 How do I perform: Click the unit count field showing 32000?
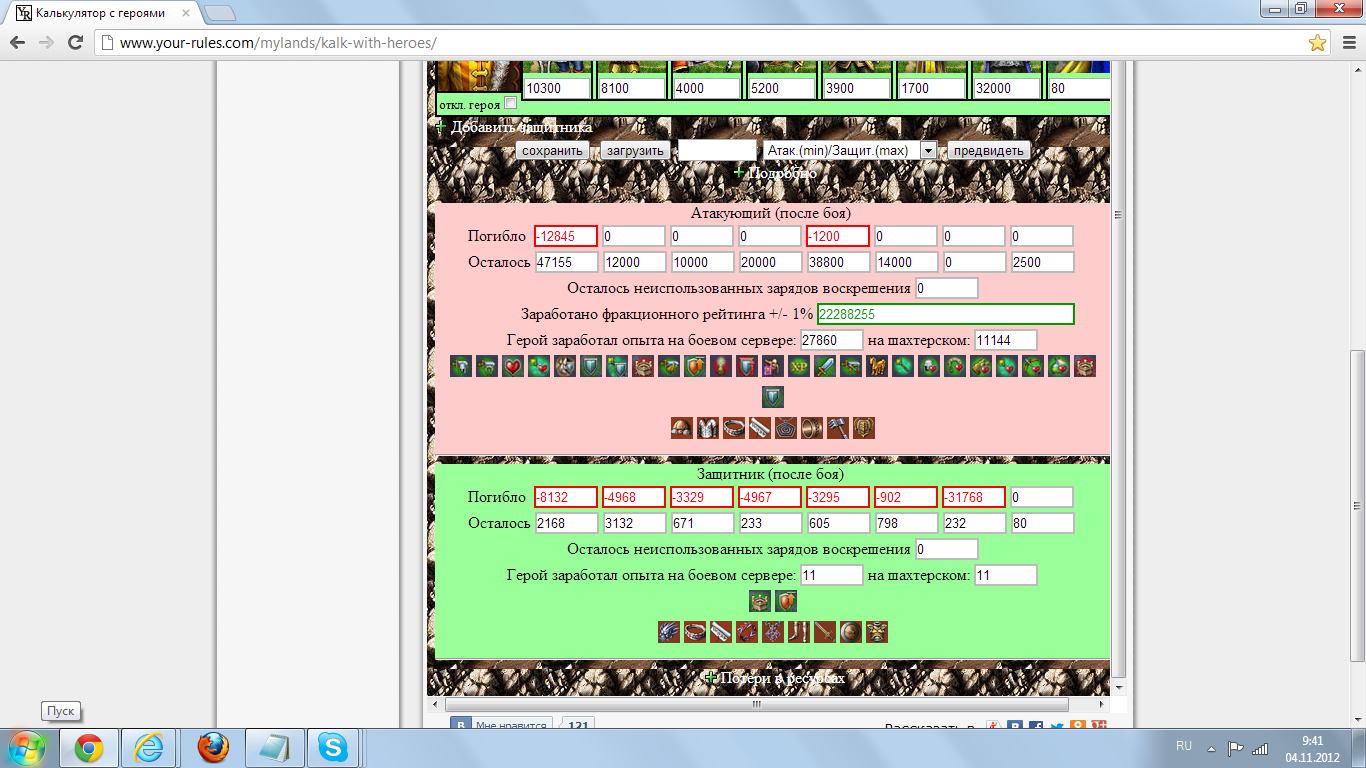point(1005,88)
